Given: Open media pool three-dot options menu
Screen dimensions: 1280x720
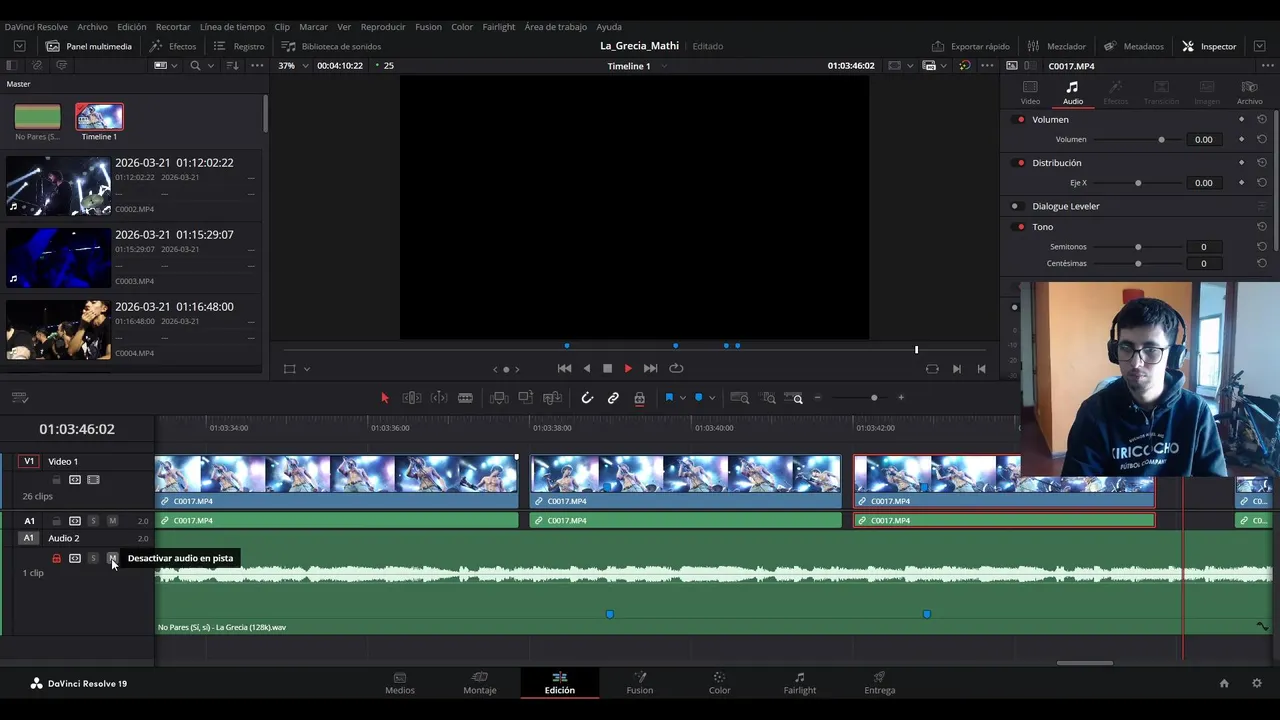Looking at the screenshot, I should tap(257, 66).
